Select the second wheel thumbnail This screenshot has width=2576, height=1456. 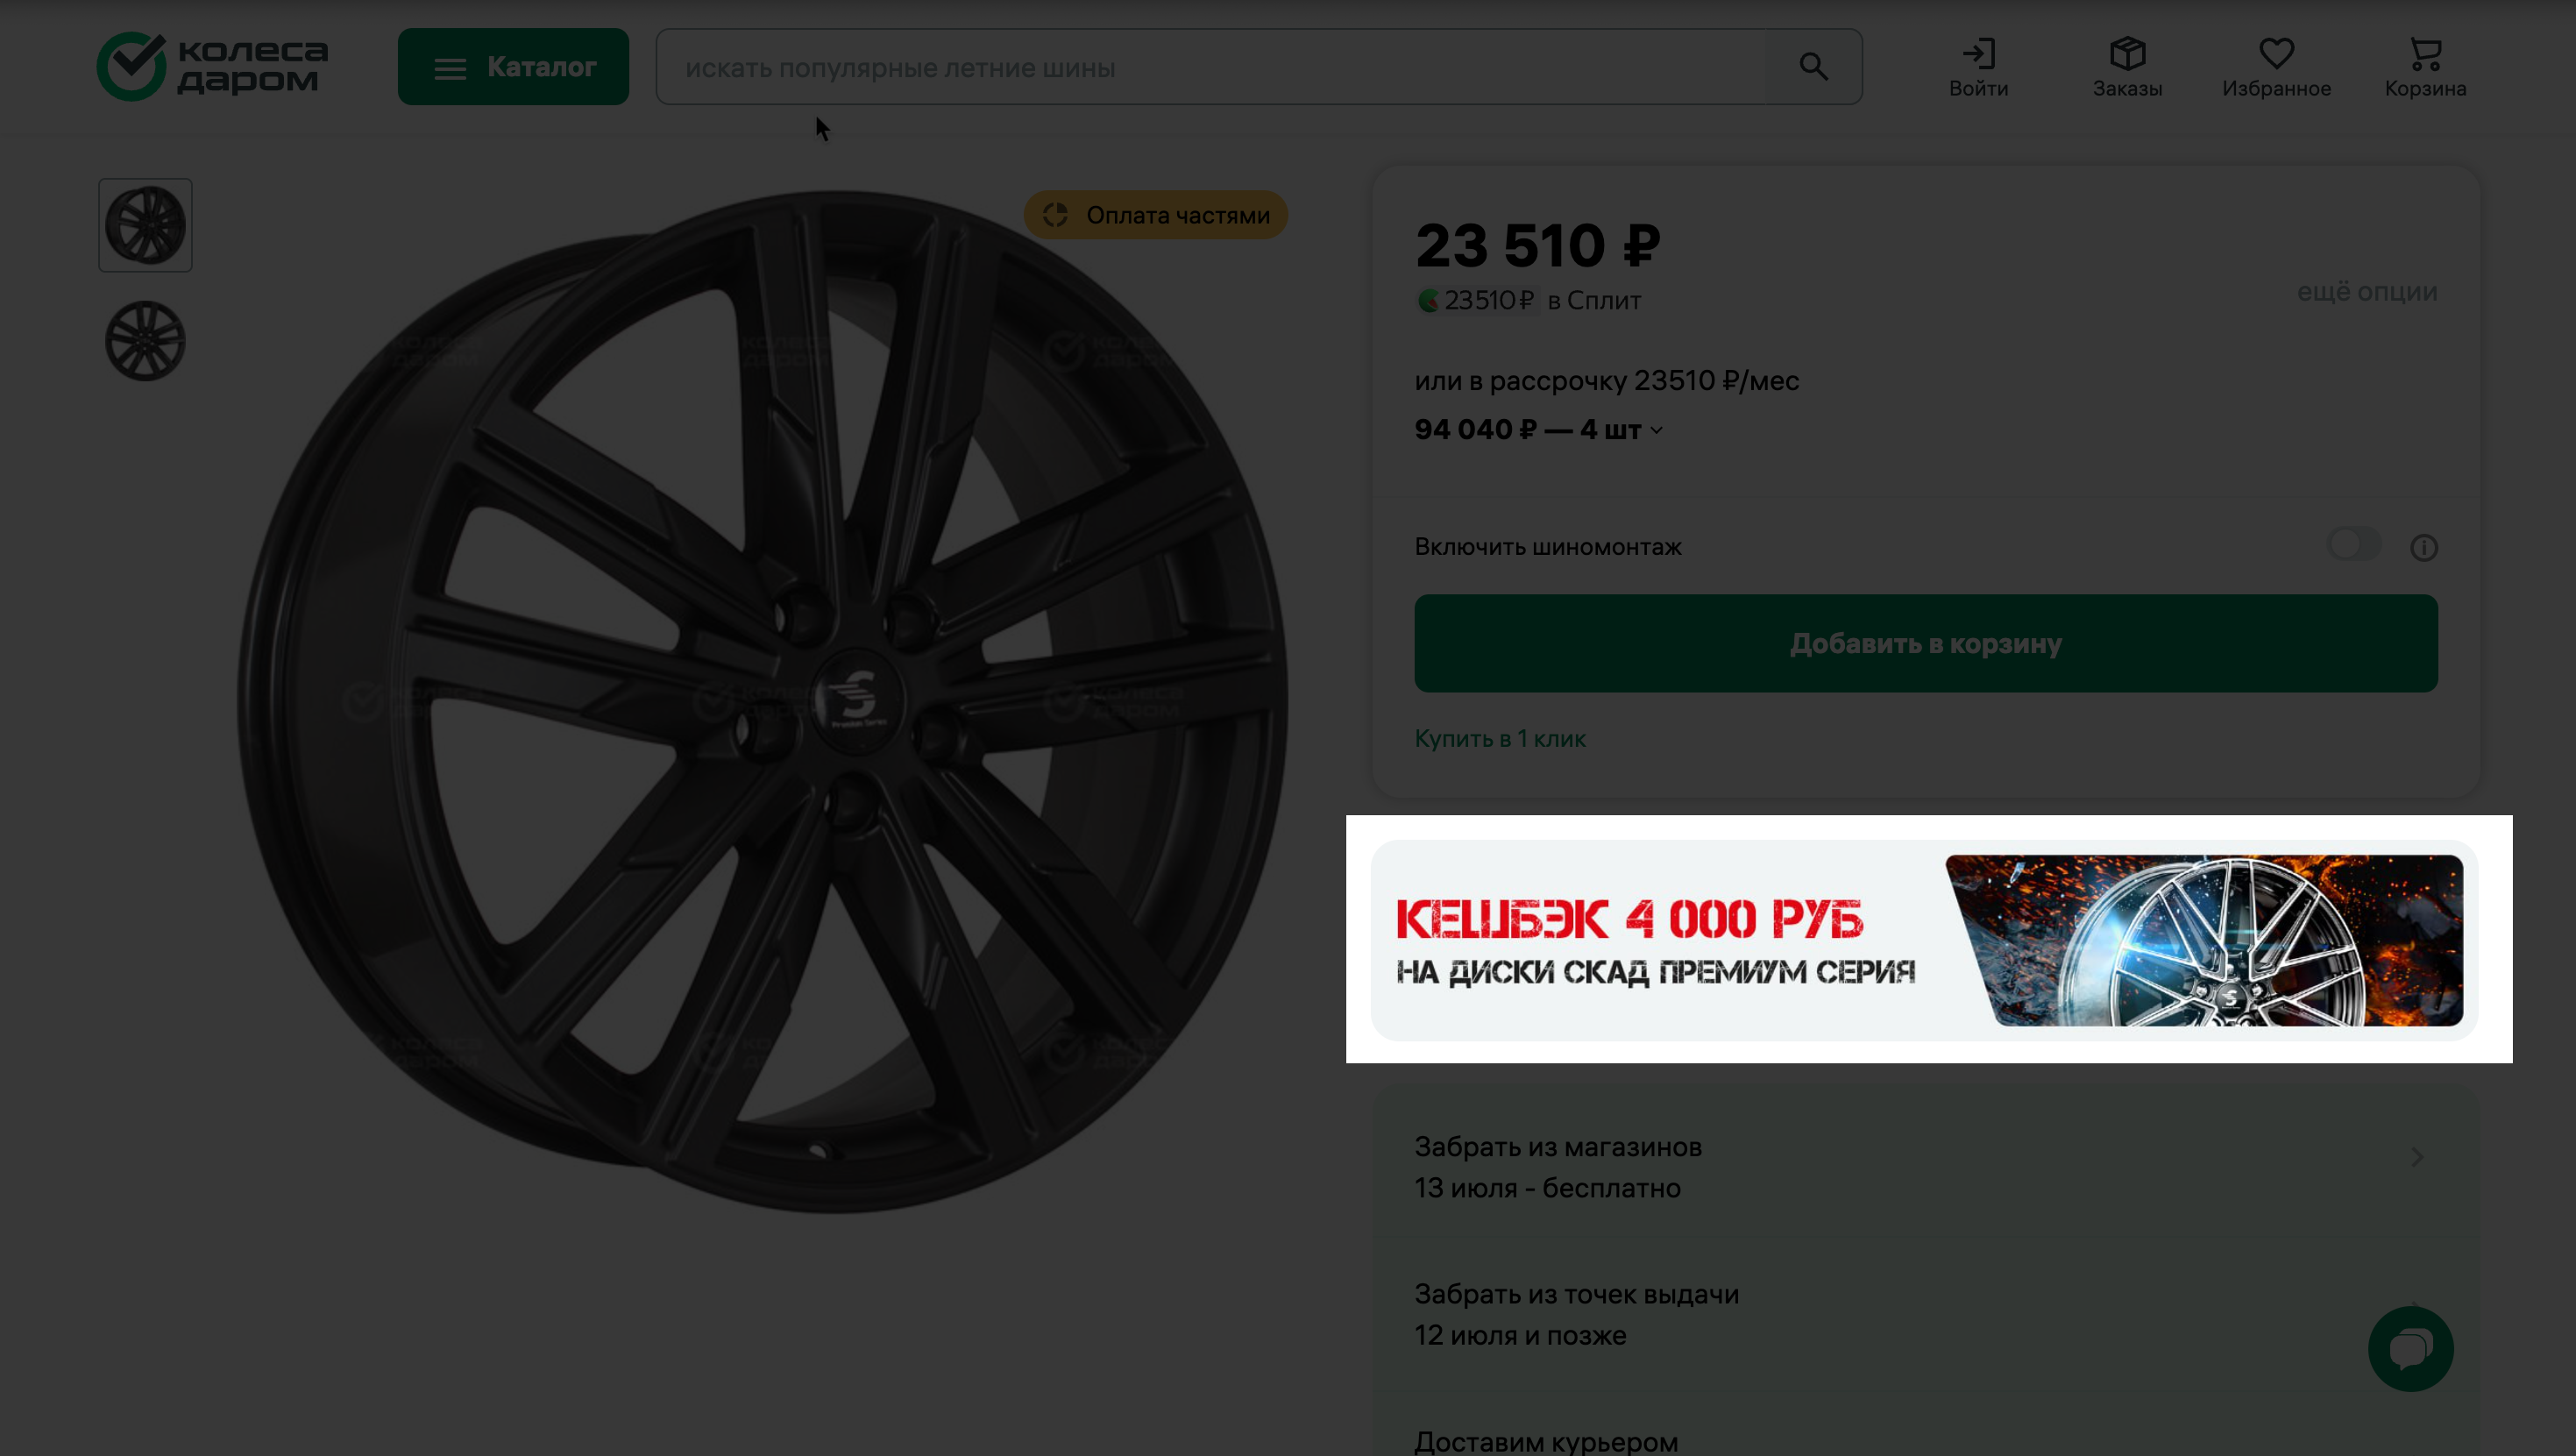click(x=145, y=341)
